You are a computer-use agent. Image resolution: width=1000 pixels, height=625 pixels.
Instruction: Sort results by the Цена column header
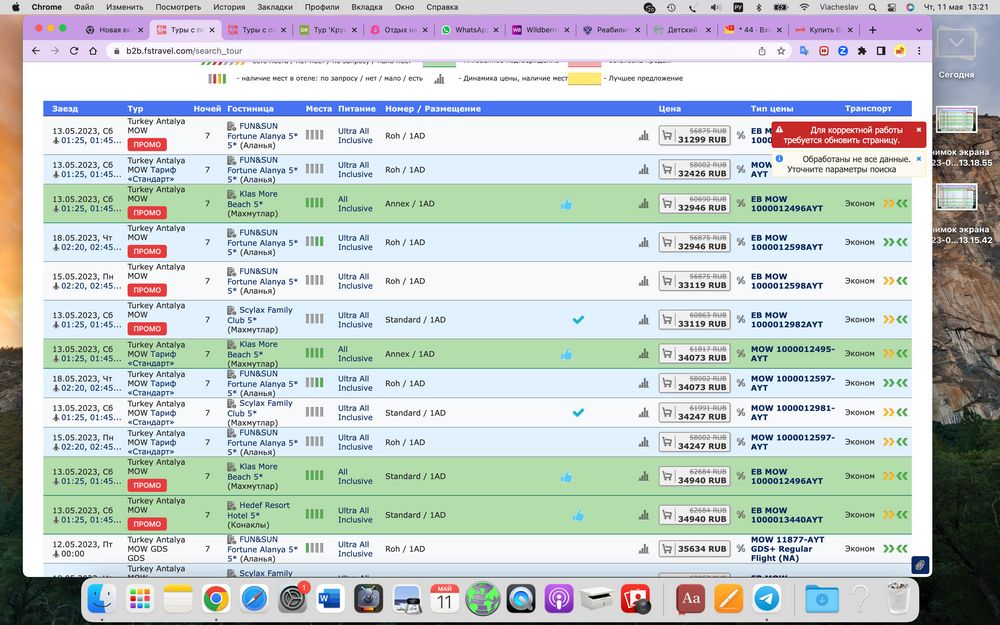(x=670, y=108)
